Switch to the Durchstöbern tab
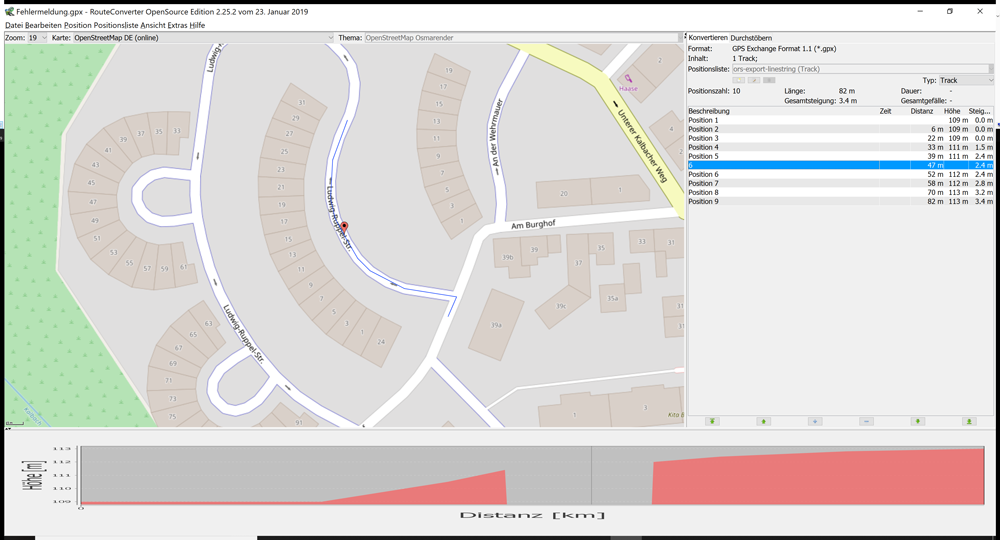This screenshot has width=1000, height=540. click(x=751, y=38)
